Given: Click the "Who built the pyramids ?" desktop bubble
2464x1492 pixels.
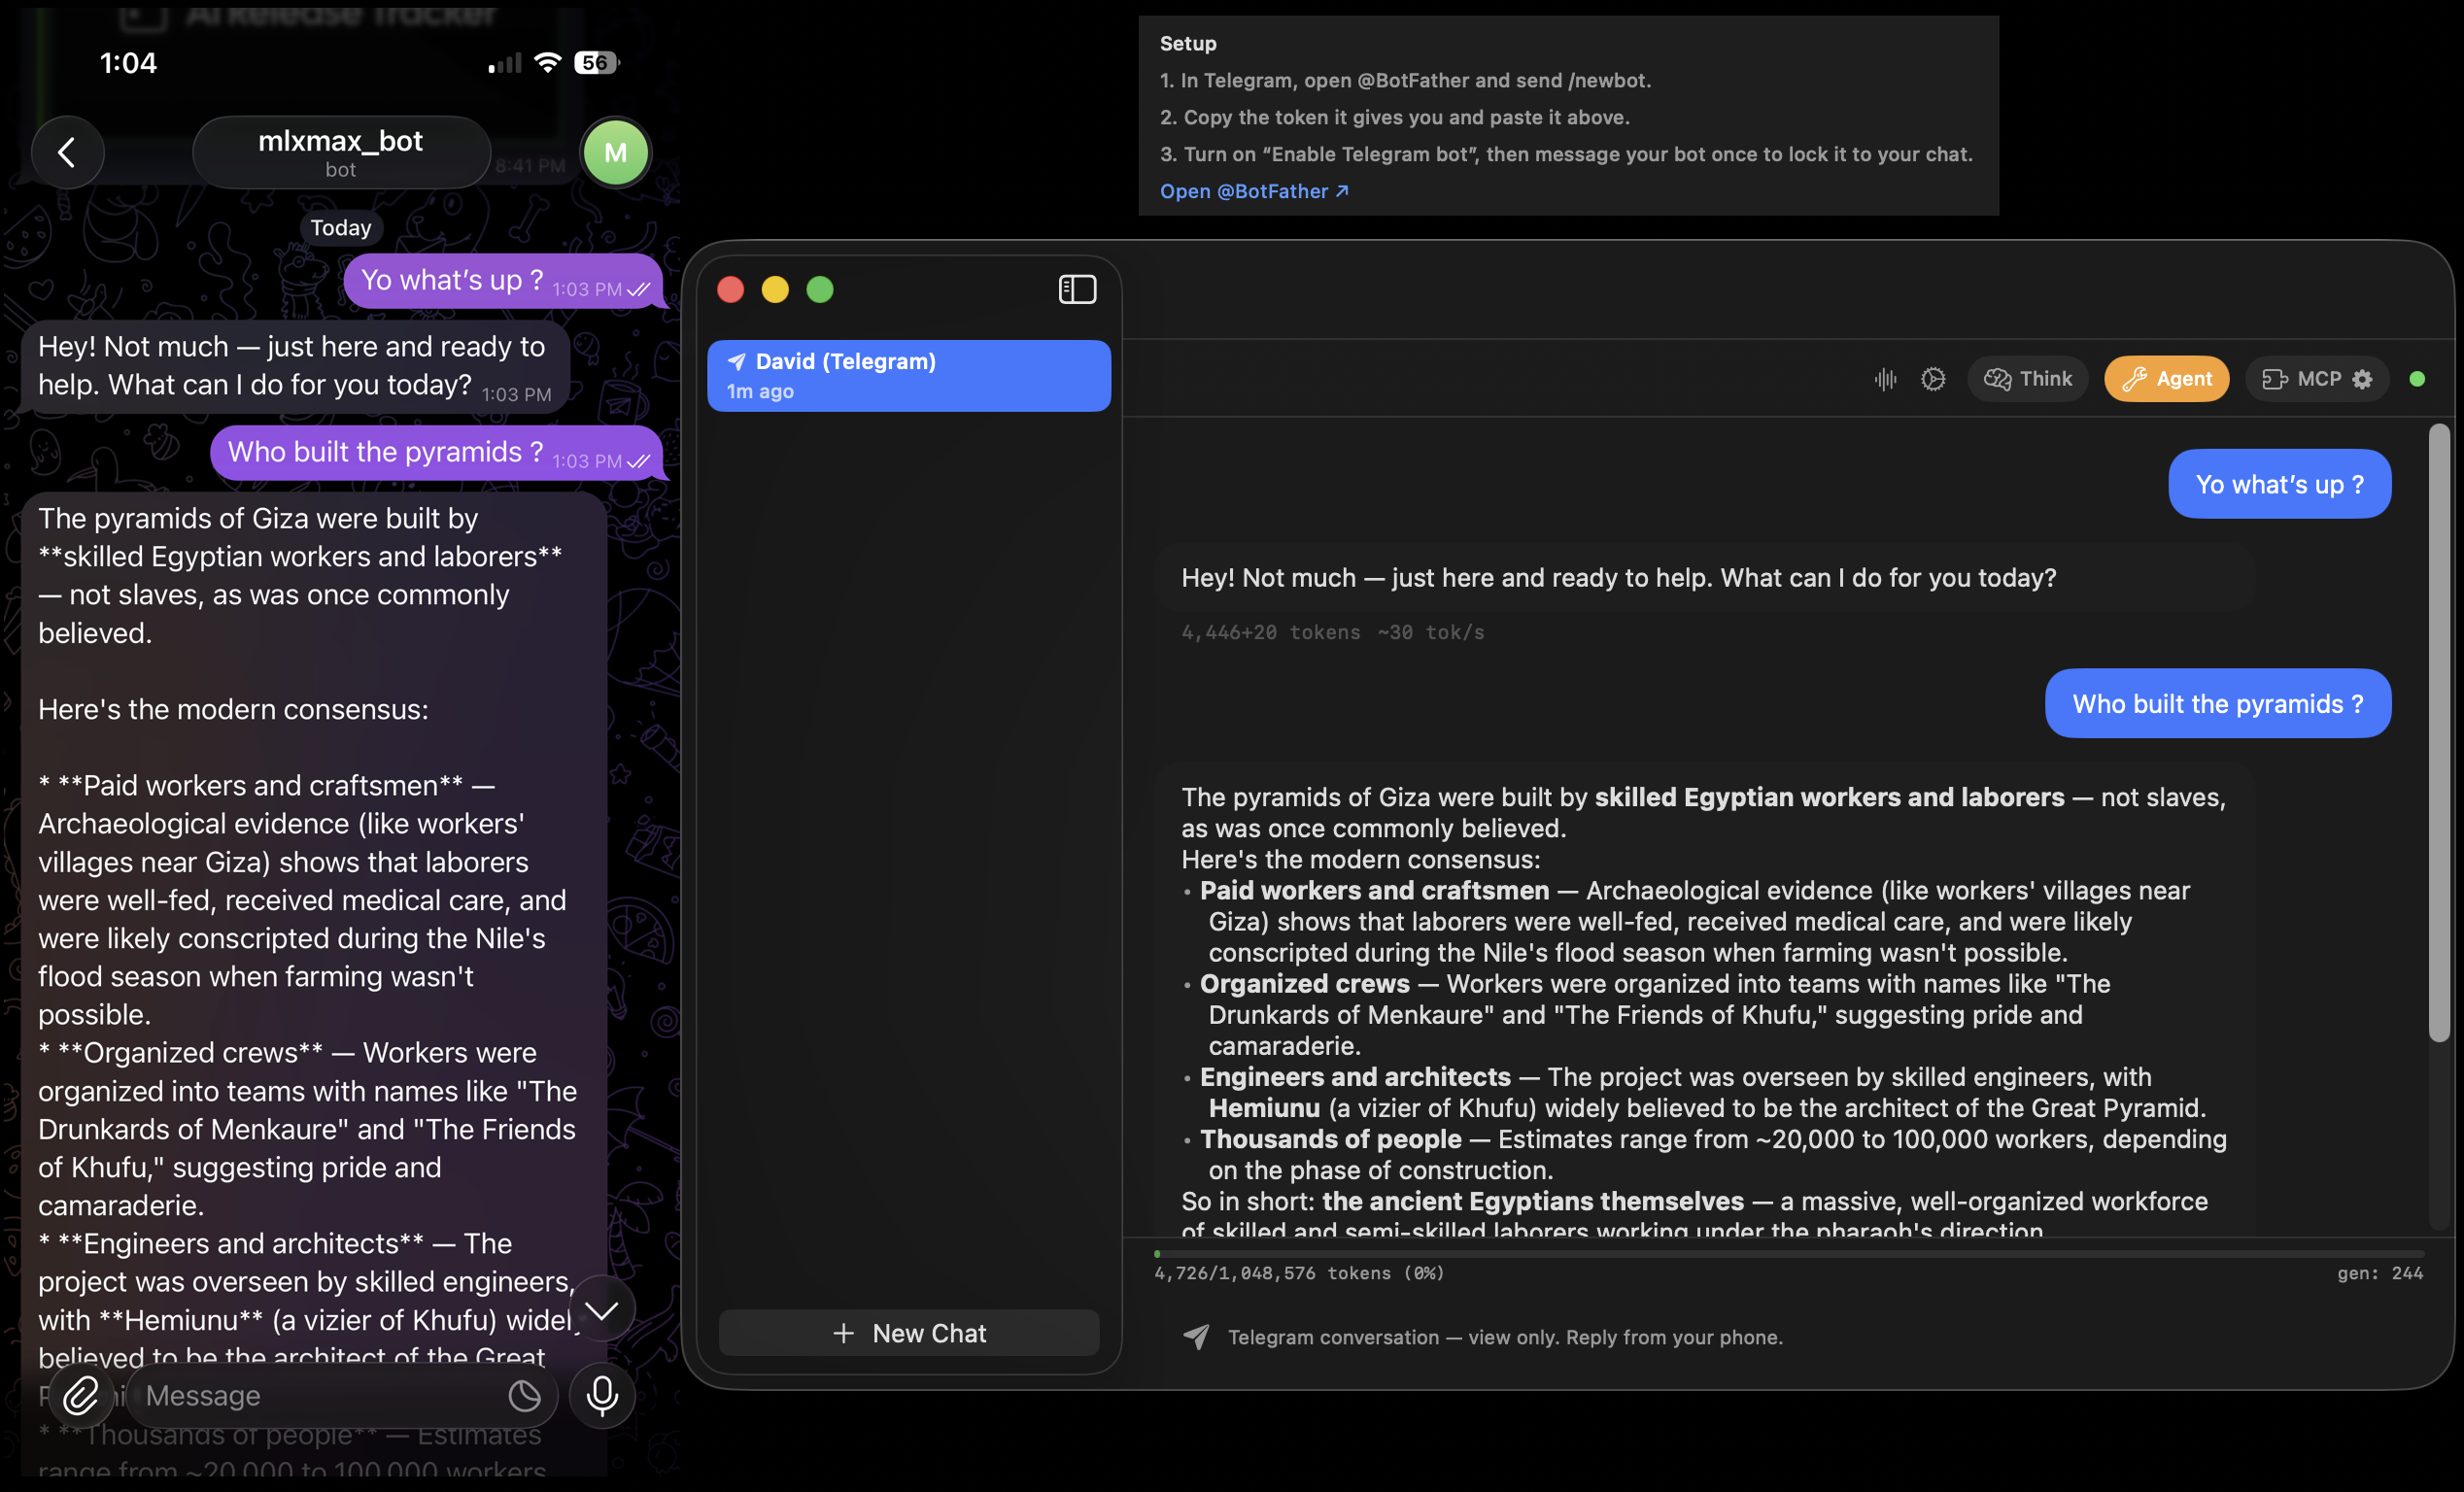Looking at the screenshot, I should pos(2217,704).
